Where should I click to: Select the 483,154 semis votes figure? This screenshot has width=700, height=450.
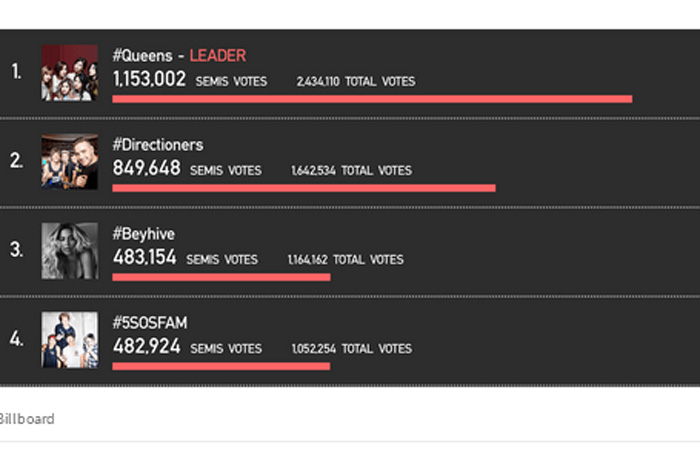[x=145, y=258]
